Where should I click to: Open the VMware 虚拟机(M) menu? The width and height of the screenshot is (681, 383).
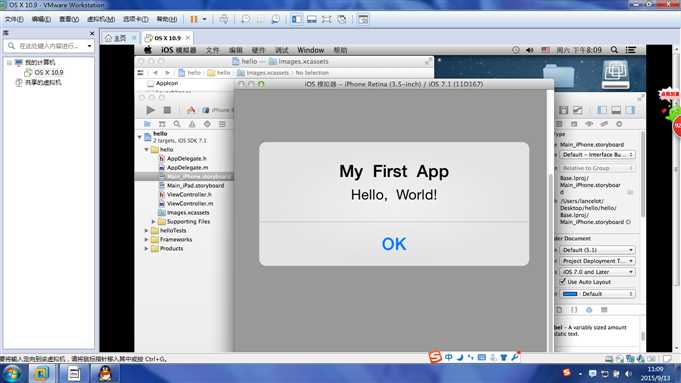[101, 19]
